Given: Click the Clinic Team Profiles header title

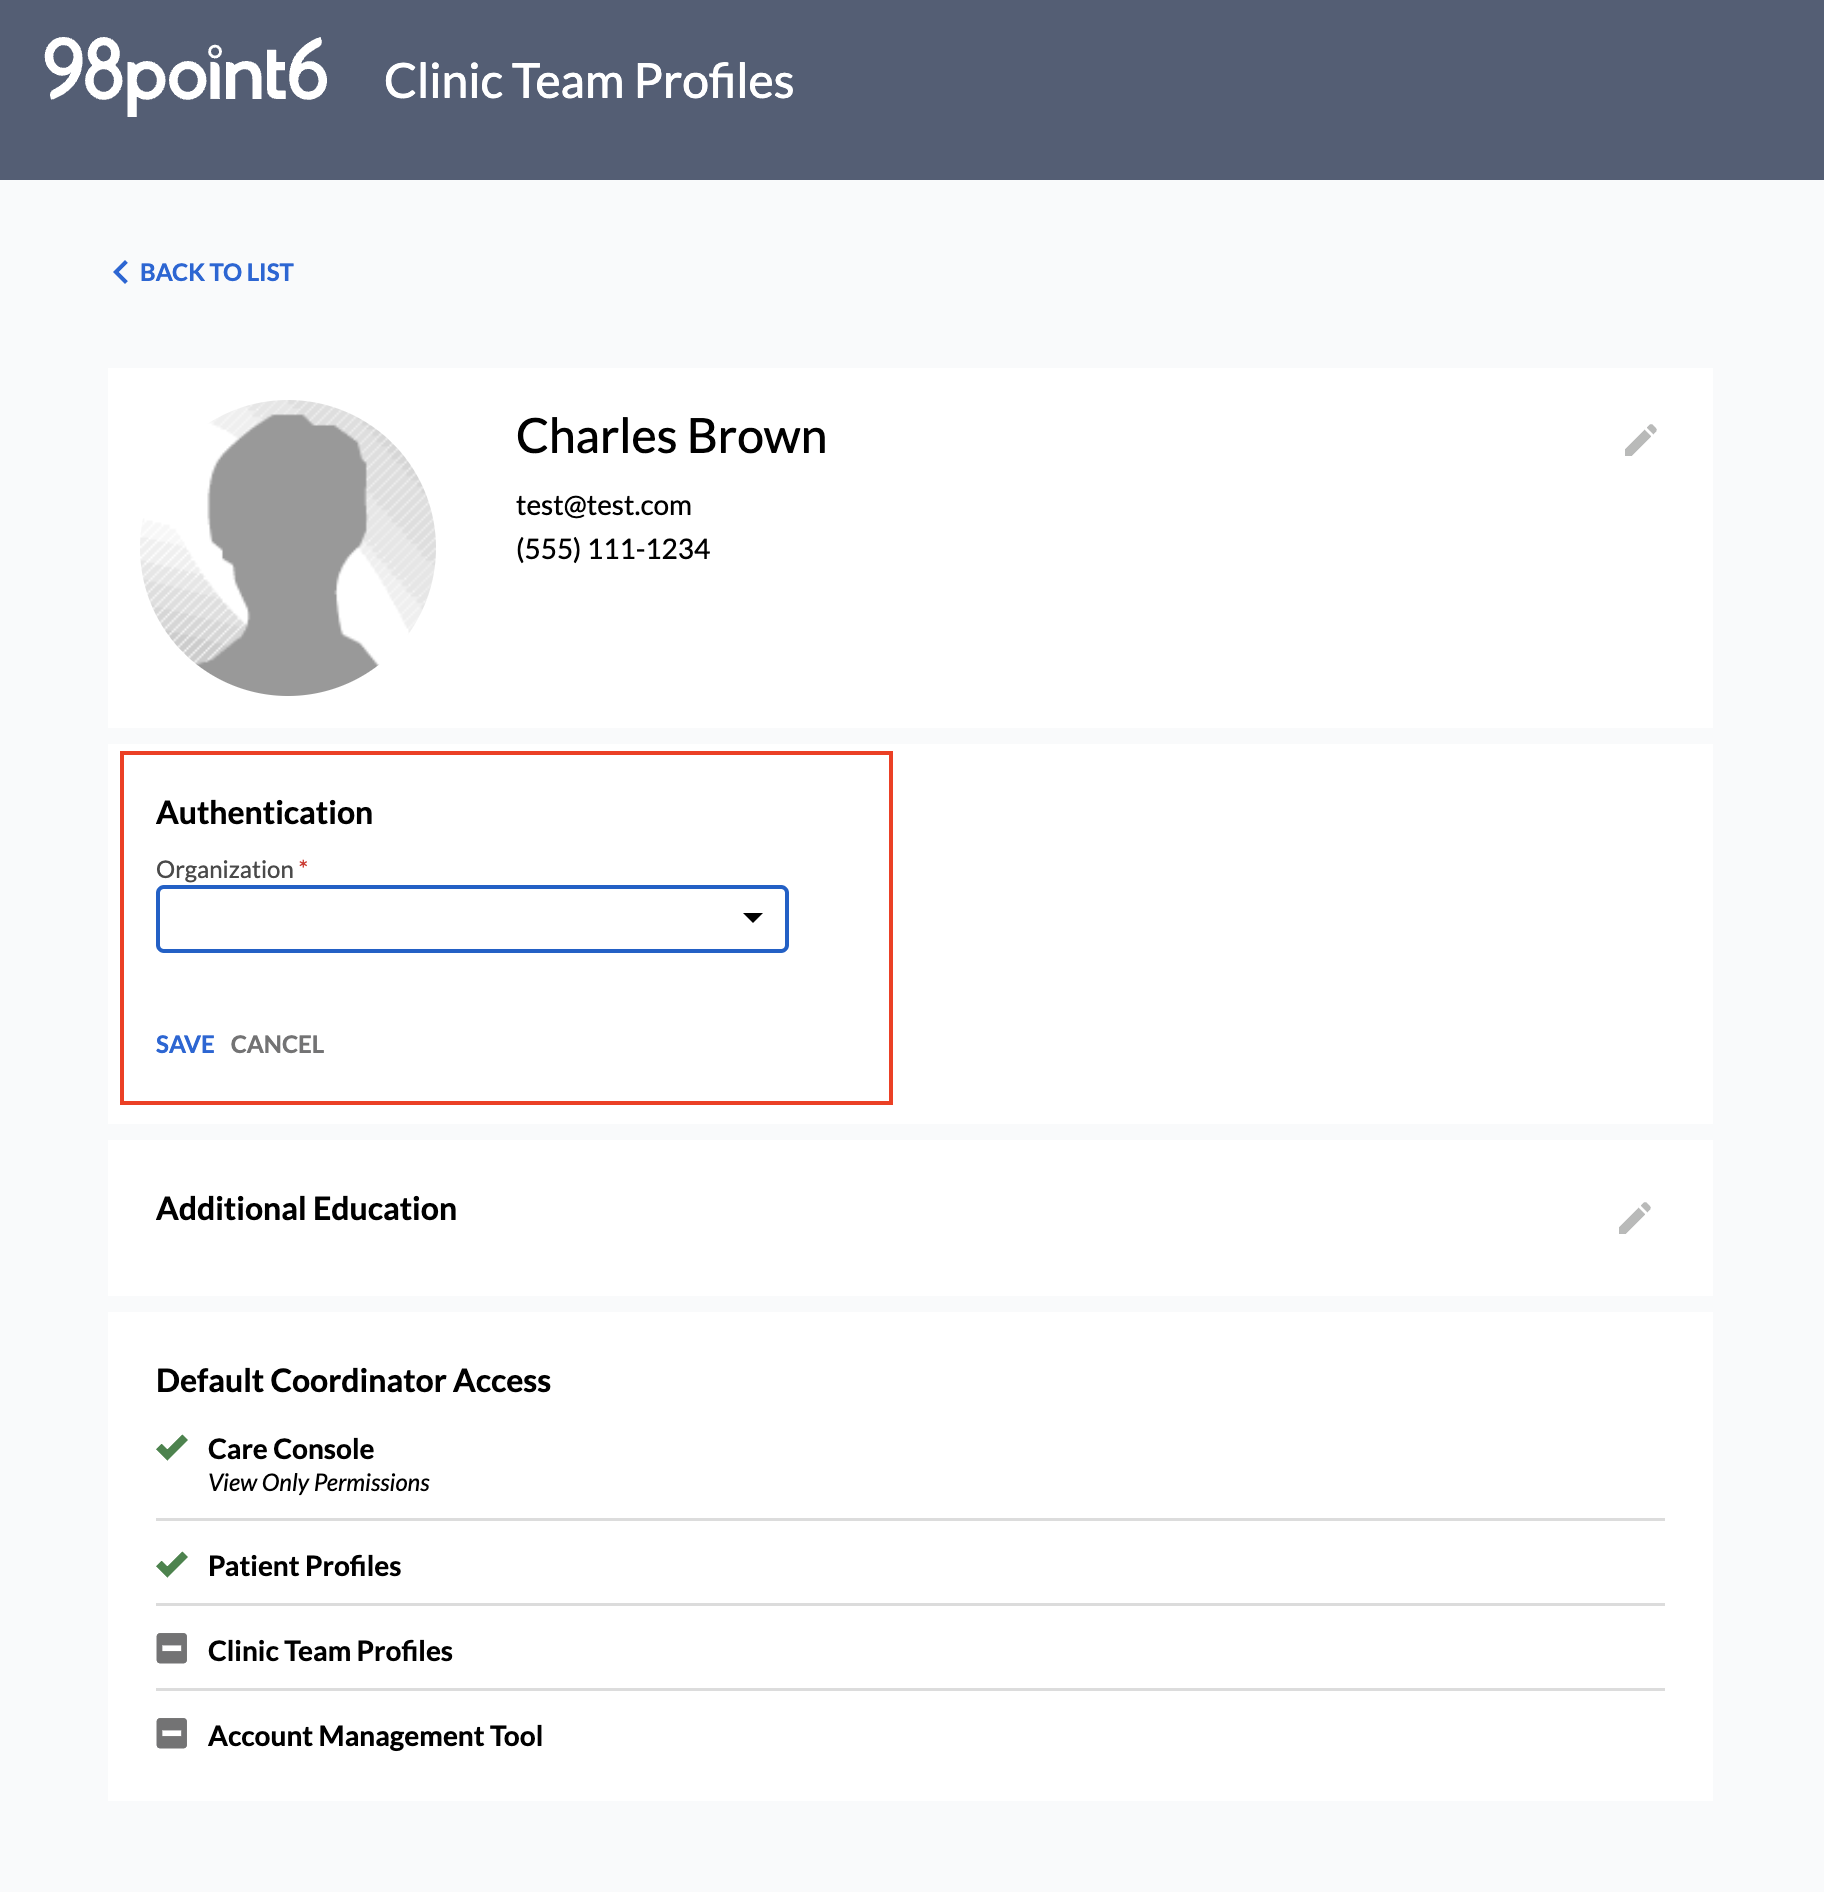Looking at the screenshot, I should pos(589,81).
